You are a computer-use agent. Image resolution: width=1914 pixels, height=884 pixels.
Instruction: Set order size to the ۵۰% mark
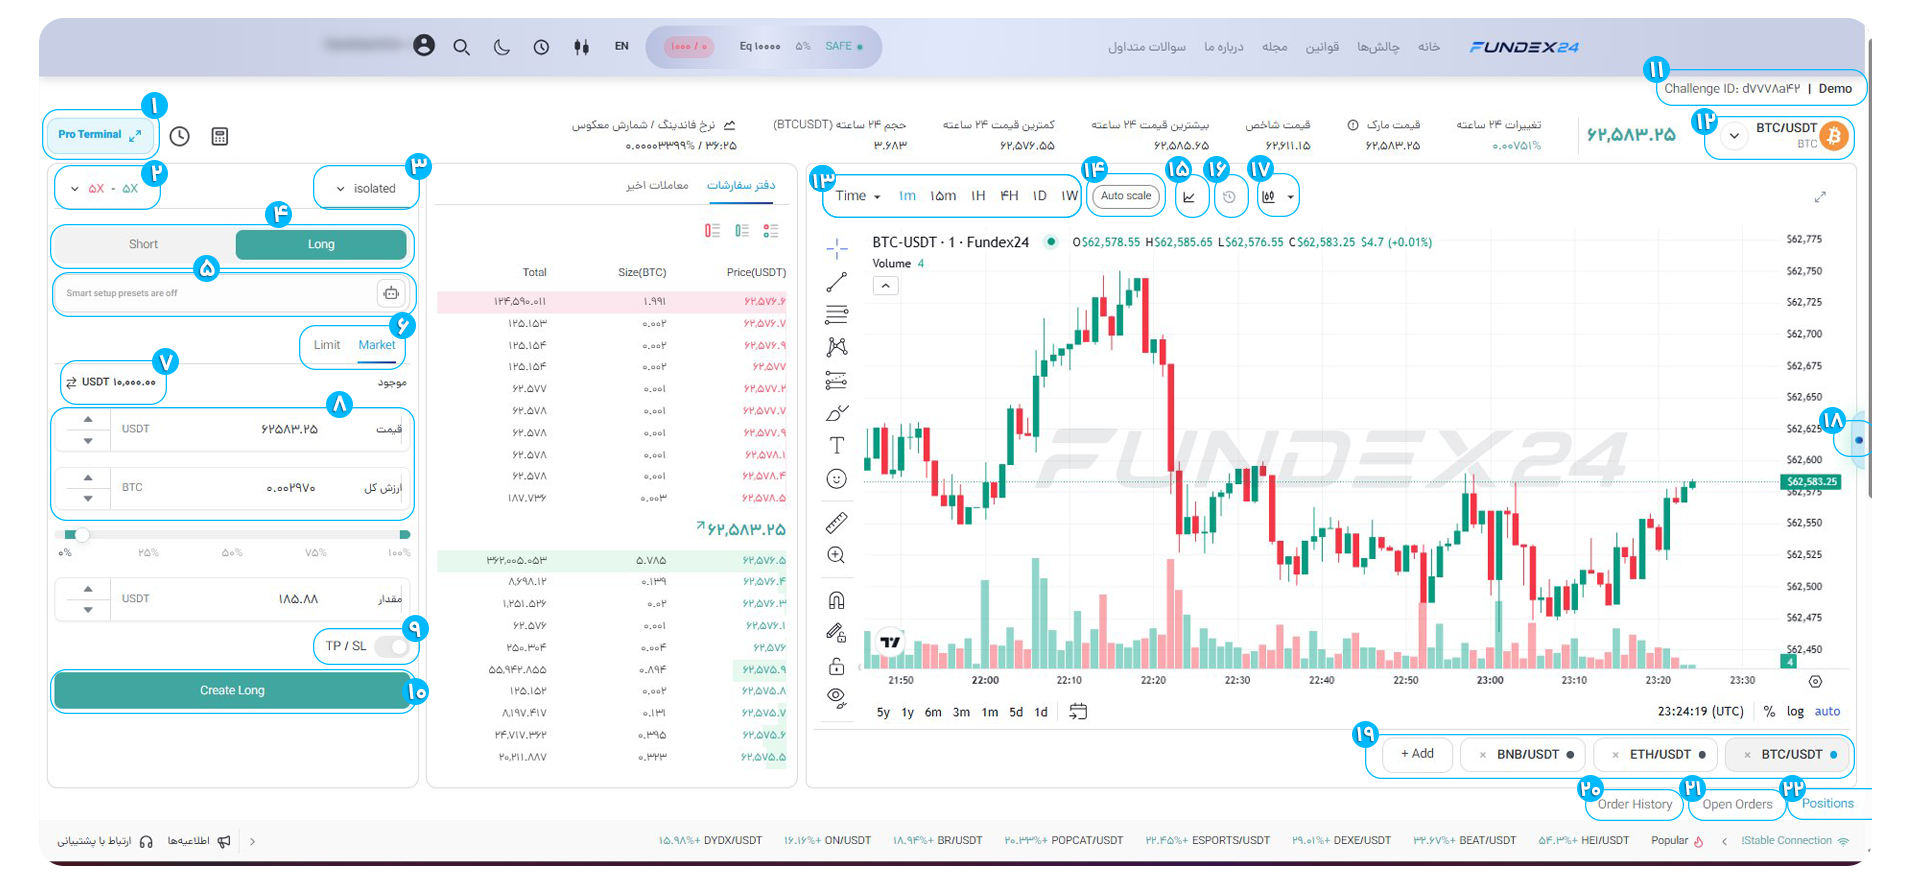tap(232, 553)
